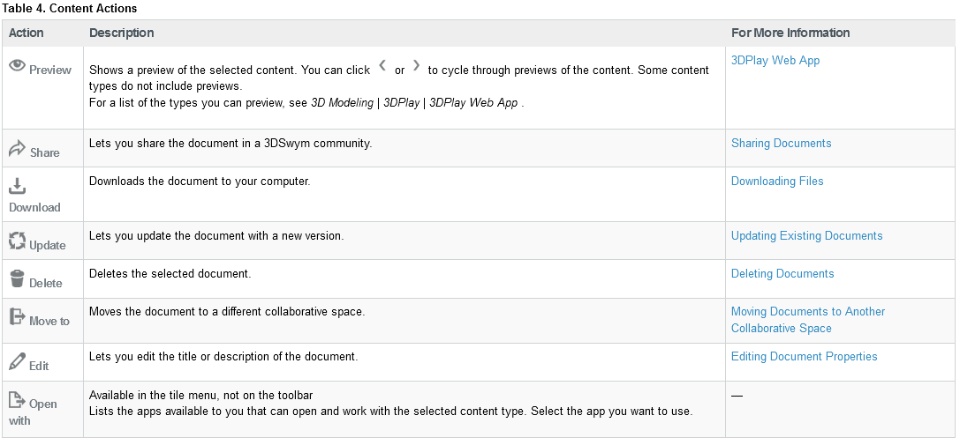Click the right chevron preview arrow
960x445 pixels.
pyautogui.click(x=417, y=67)
